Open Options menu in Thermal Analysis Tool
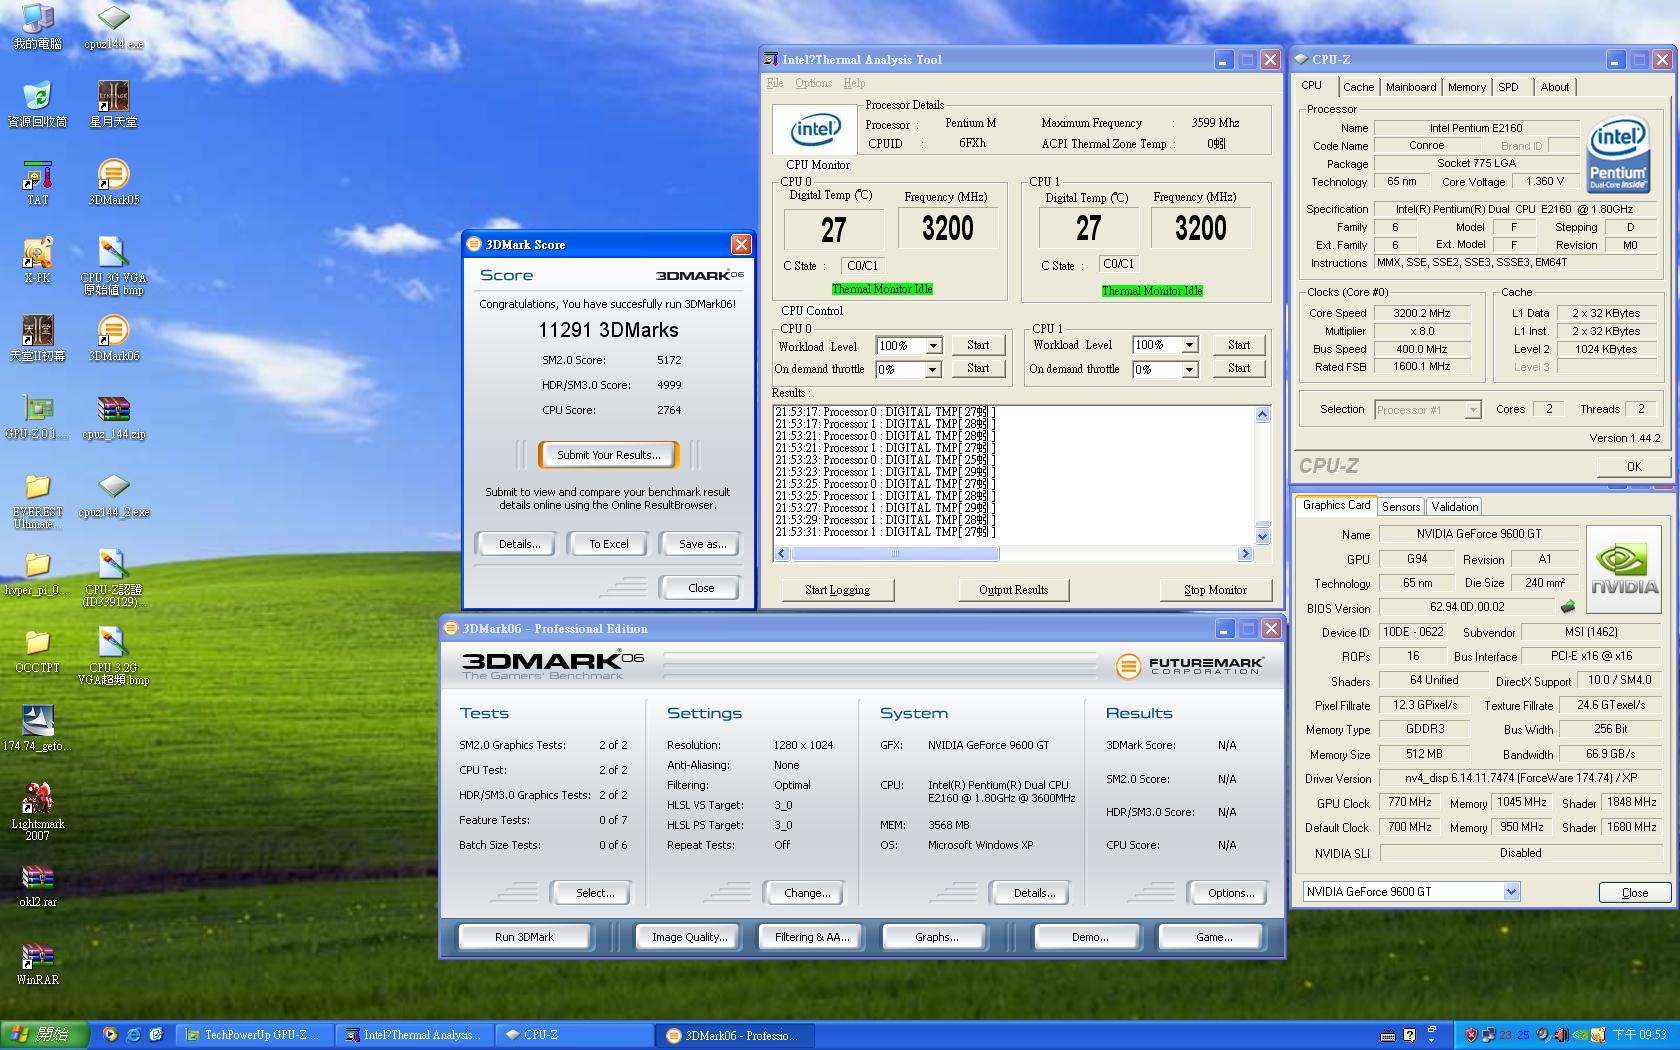Image resolution: width=1680 pixels, height=1050 pixels. pos(813,83)
